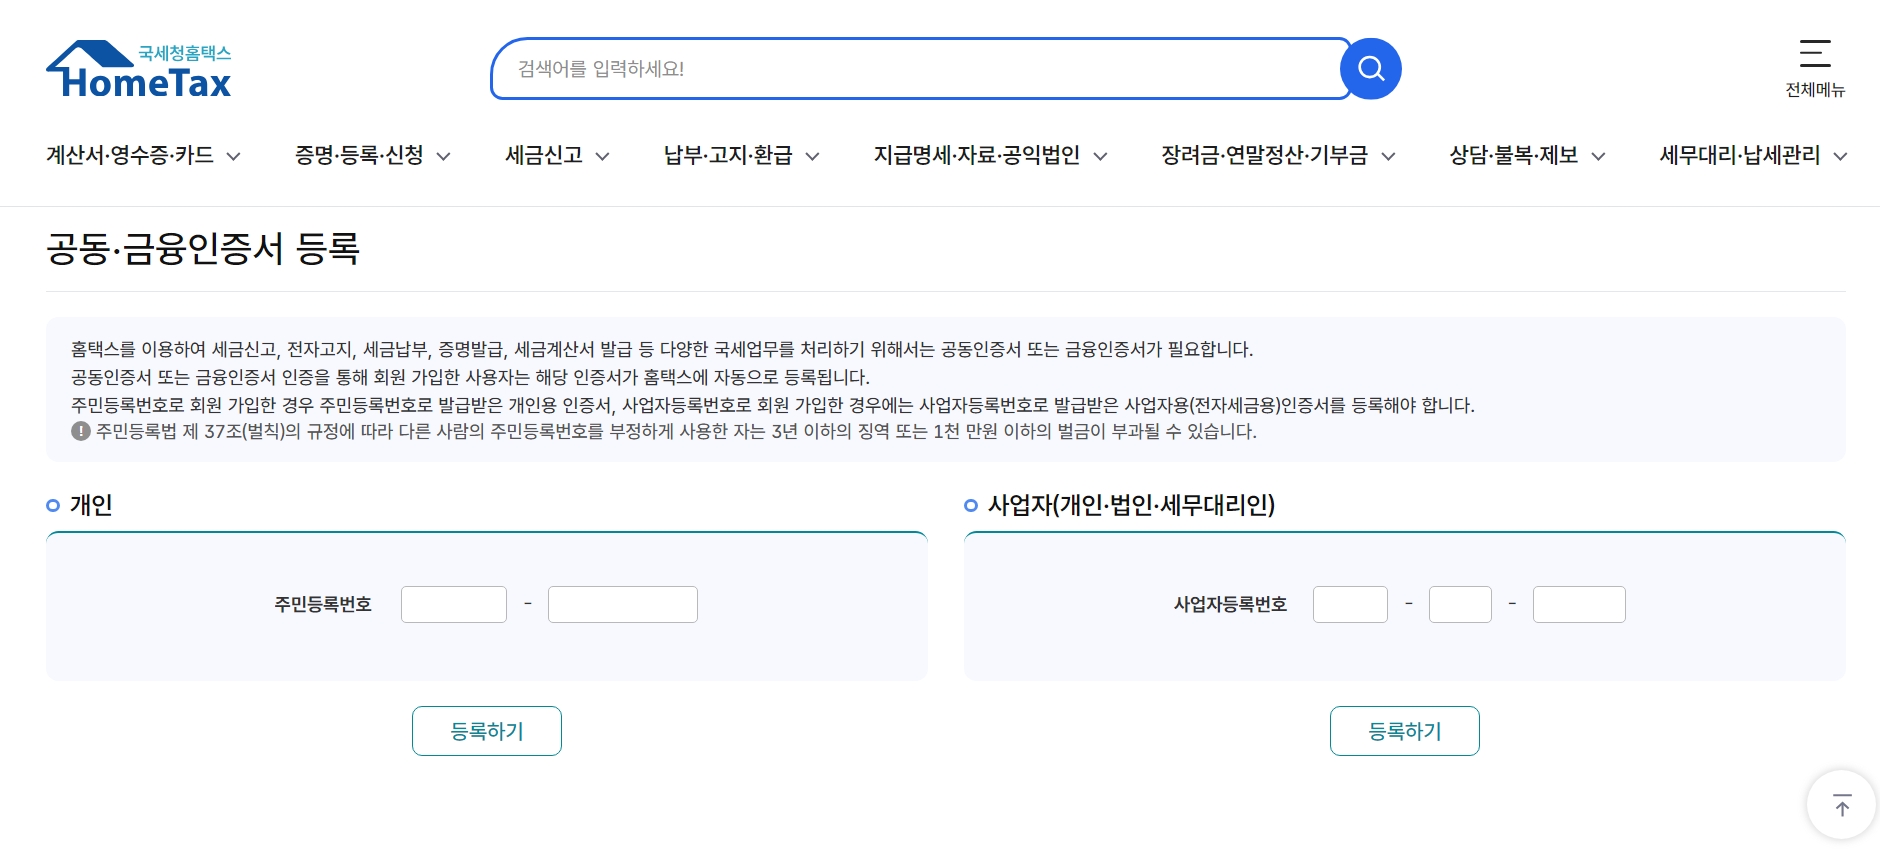The height and width of the screenshot is (858, 1880).
Task: Click the 개인 section heading
Action: 91,505
